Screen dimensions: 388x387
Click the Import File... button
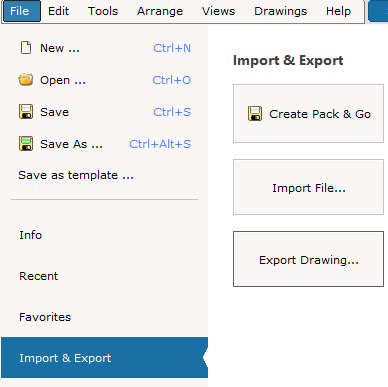pyautogui.click(x=308, y=187)
